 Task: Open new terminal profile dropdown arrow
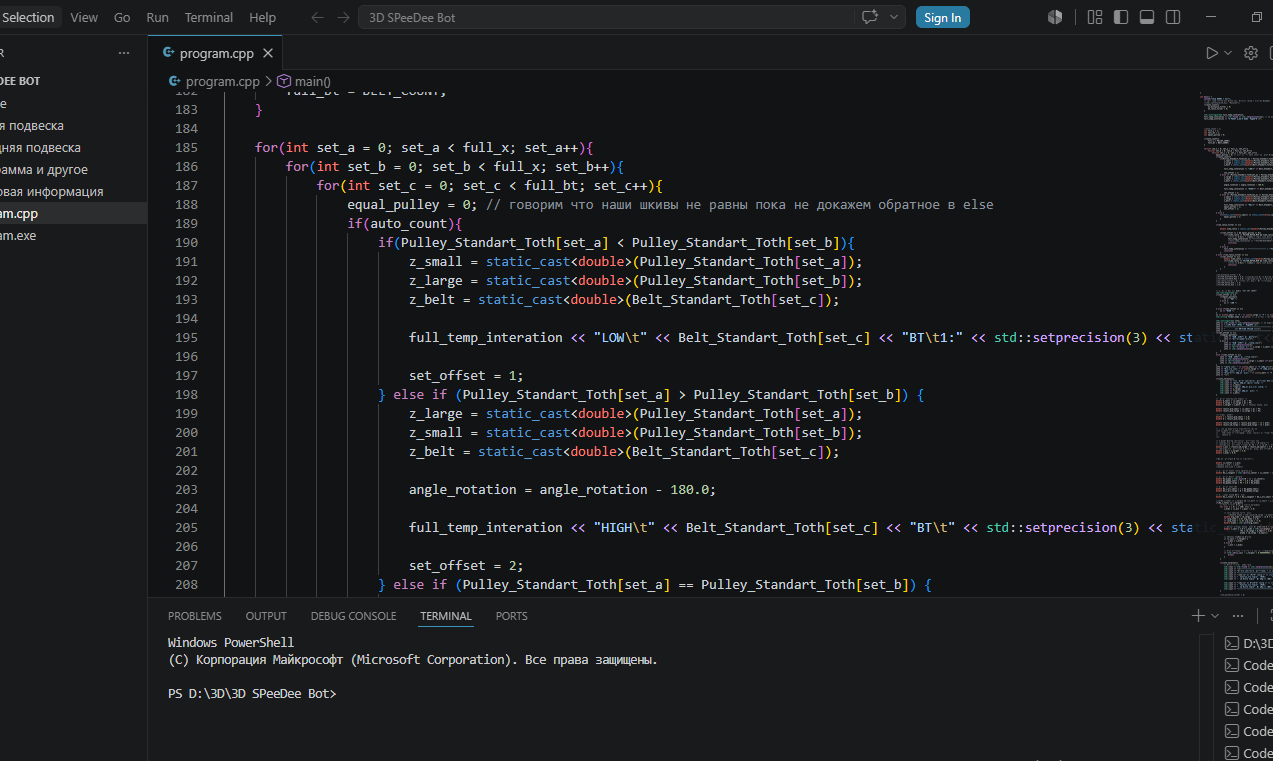[x=1215, y=616]
